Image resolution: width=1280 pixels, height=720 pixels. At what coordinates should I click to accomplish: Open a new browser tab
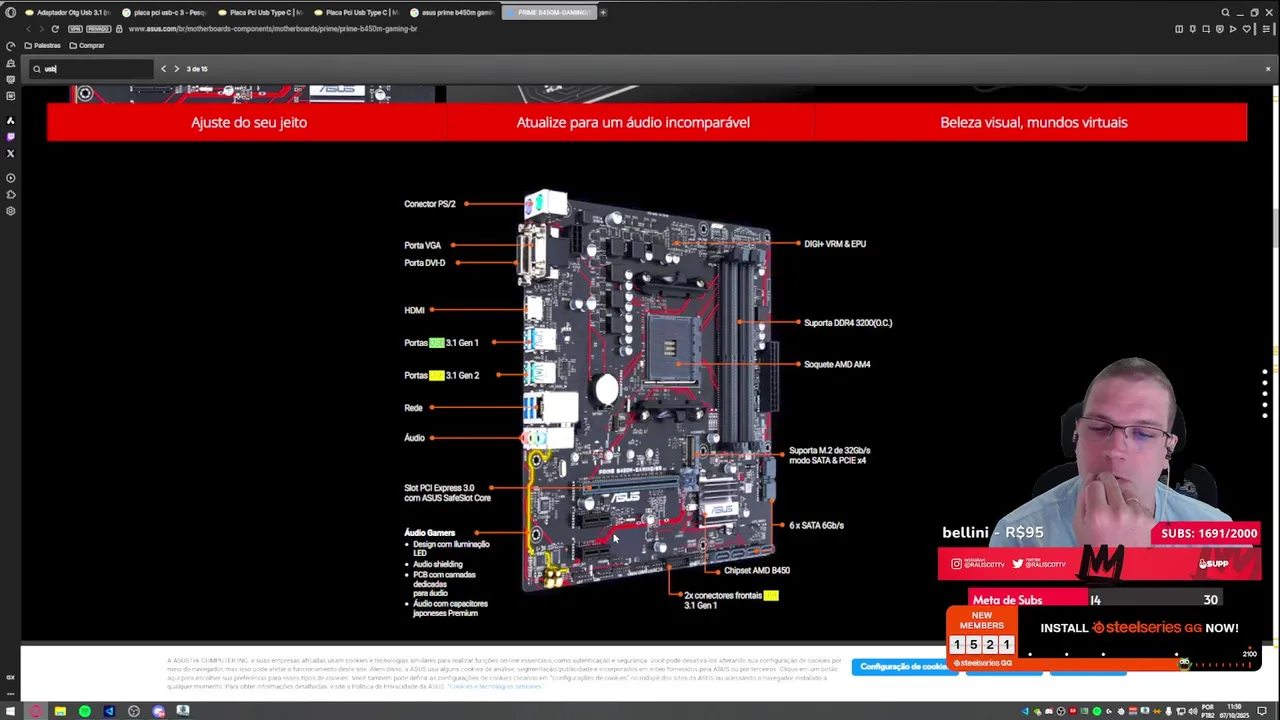click(x=603, y=12)
